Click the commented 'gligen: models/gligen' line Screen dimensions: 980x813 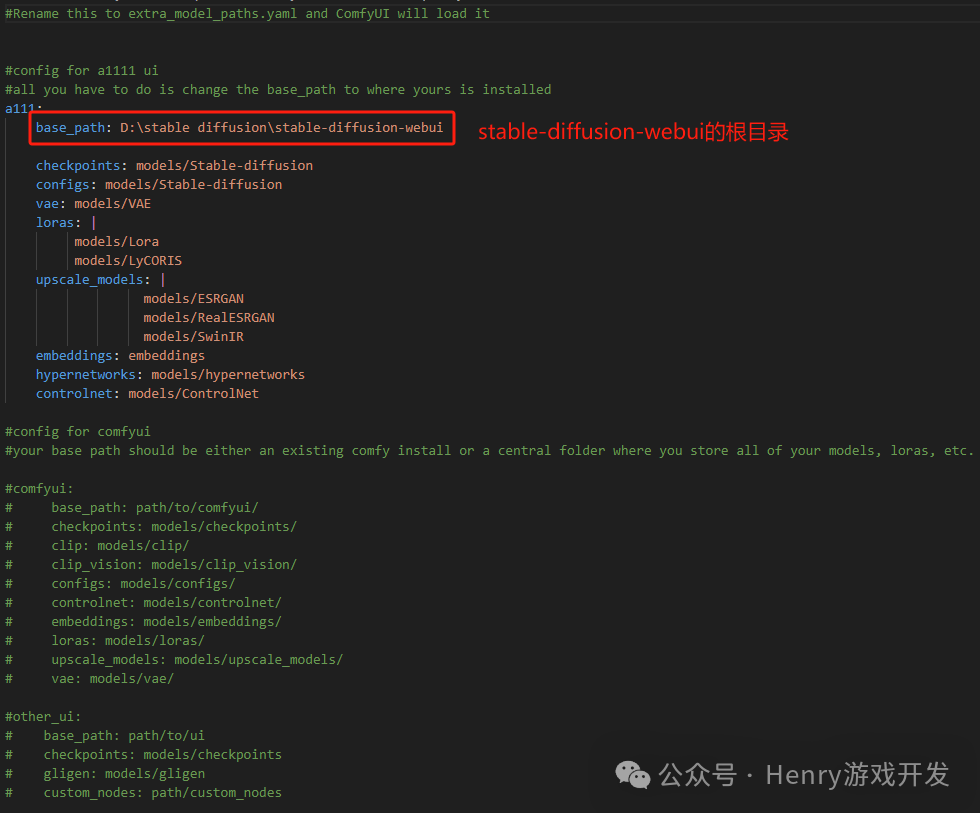(x=124, y=774)
